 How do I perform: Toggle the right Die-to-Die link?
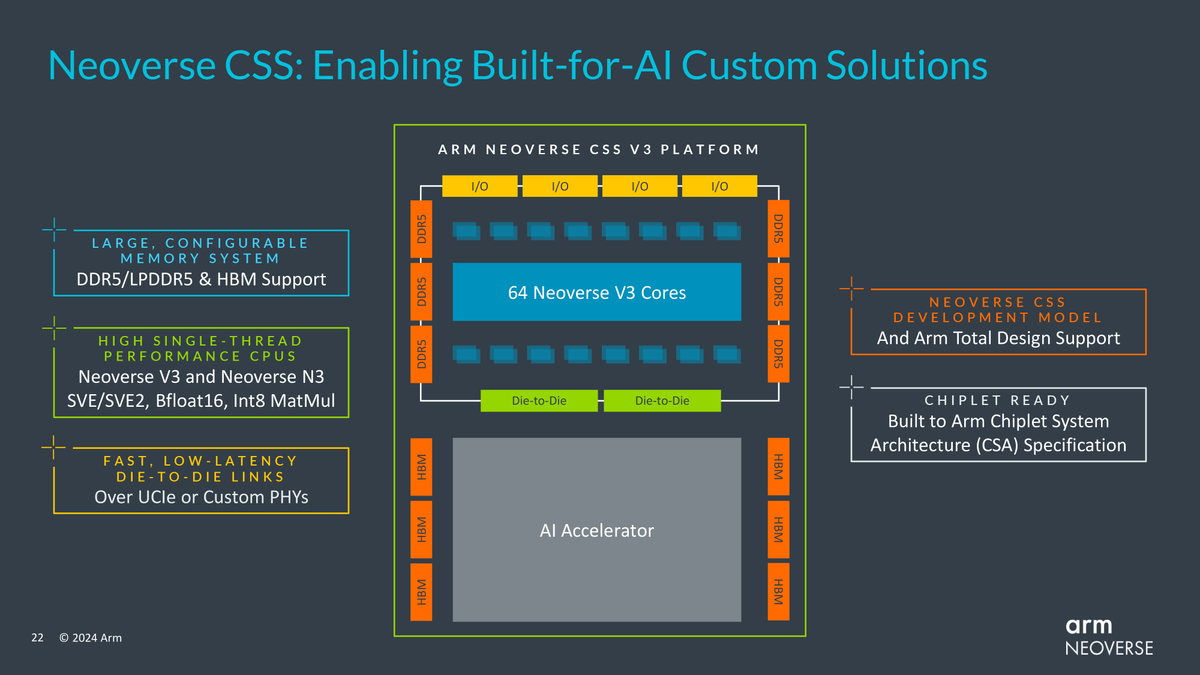[x=661, y=400]
